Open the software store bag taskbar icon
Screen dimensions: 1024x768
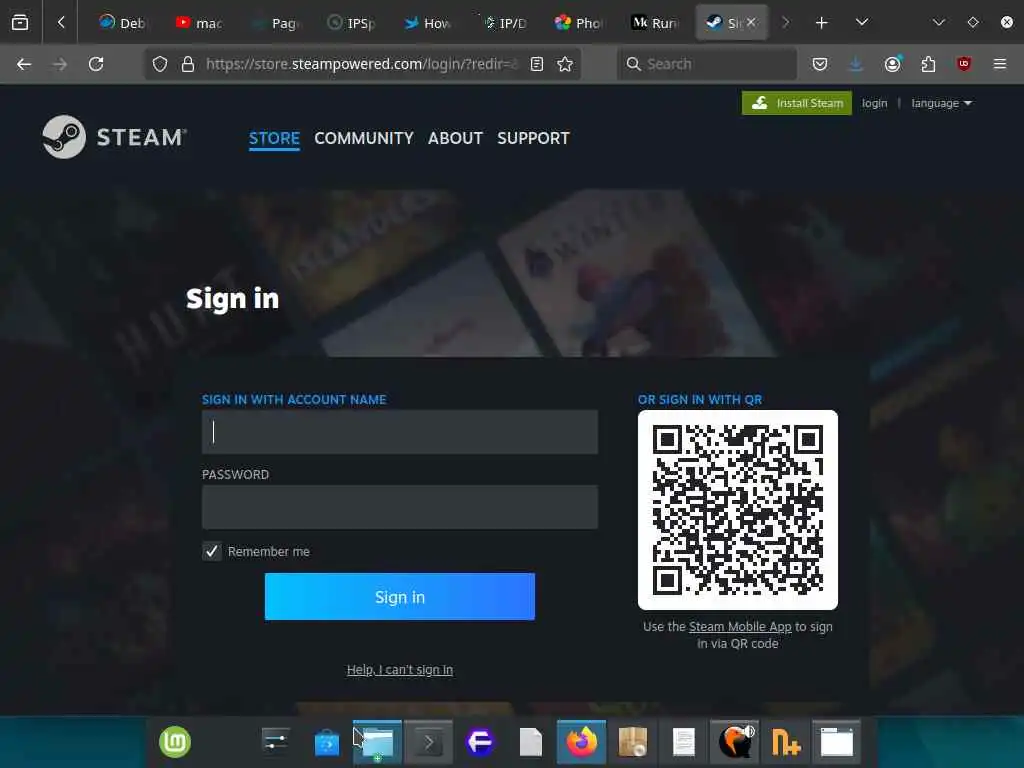click(327, 743)
